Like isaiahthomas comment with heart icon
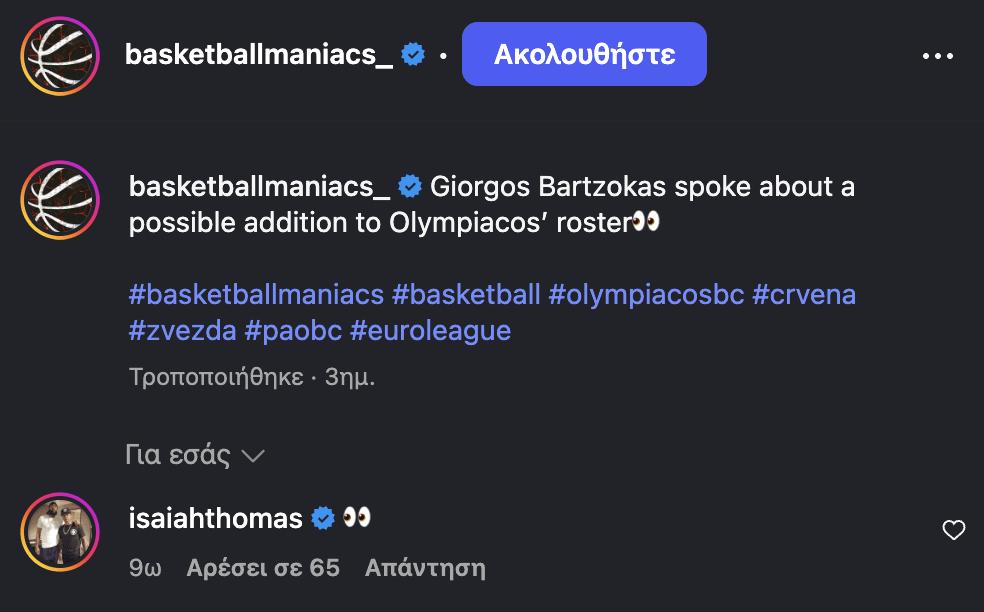984x612 pixels. pyautogui.click(x=954, y=530)
